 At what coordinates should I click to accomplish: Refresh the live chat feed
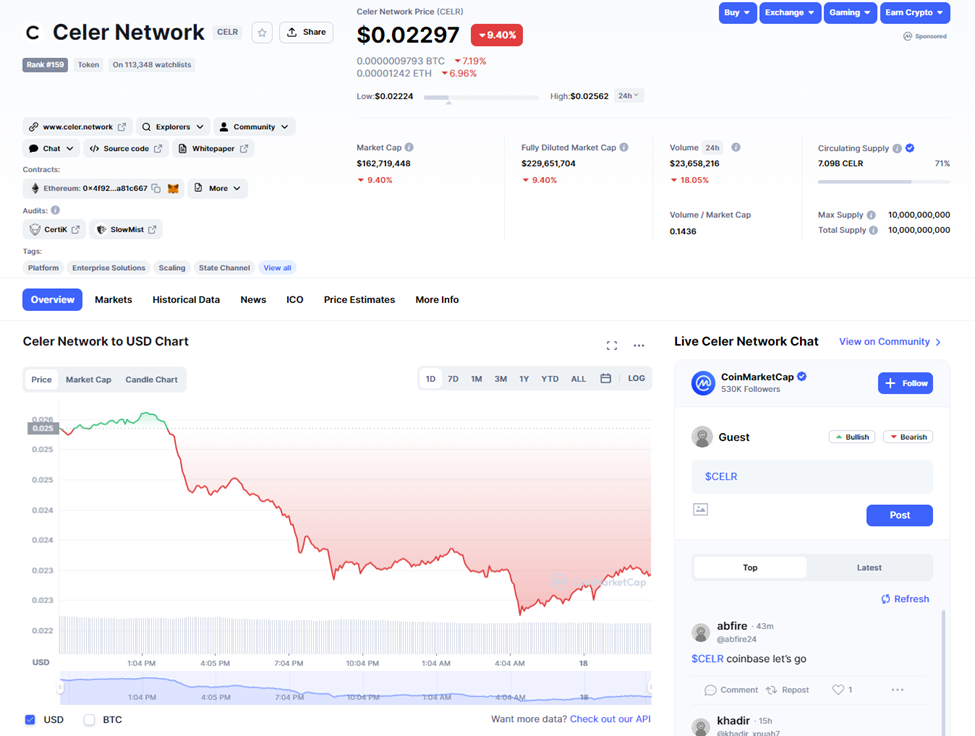tap(905, 599)
